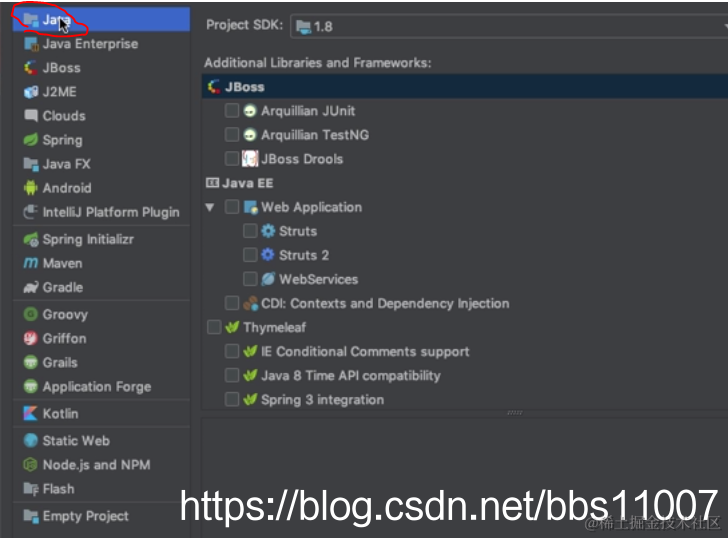The width and height of the screenshot is (728, 538).
Task: Check the Spring 3 integration checkbox
Action: click(x=232, y=400)
